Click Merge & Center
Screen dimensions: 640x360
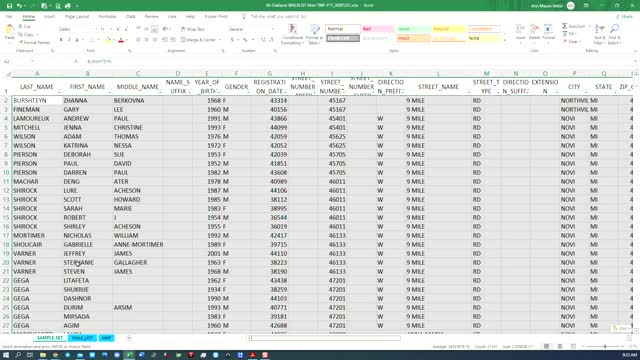click(198, 40)
